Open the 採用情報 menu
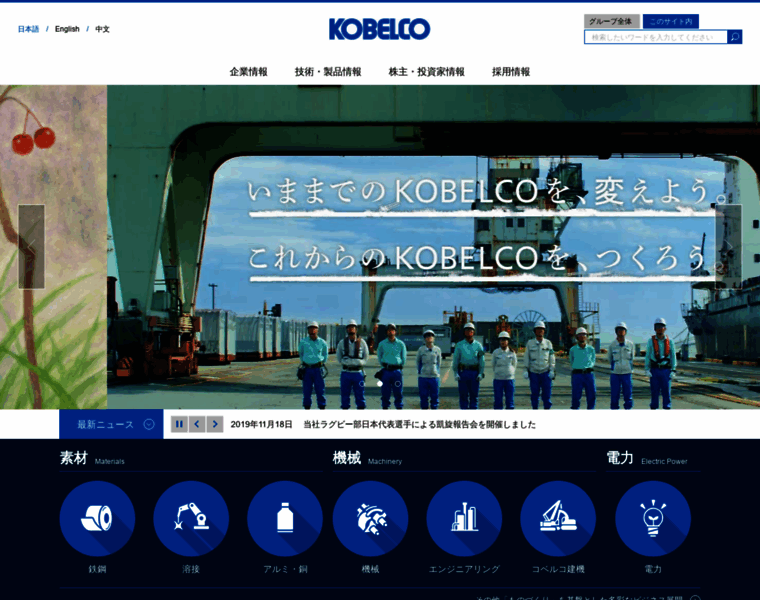Image resolution: width=760 pixels, height=600 pixels. tap(511, 72)
